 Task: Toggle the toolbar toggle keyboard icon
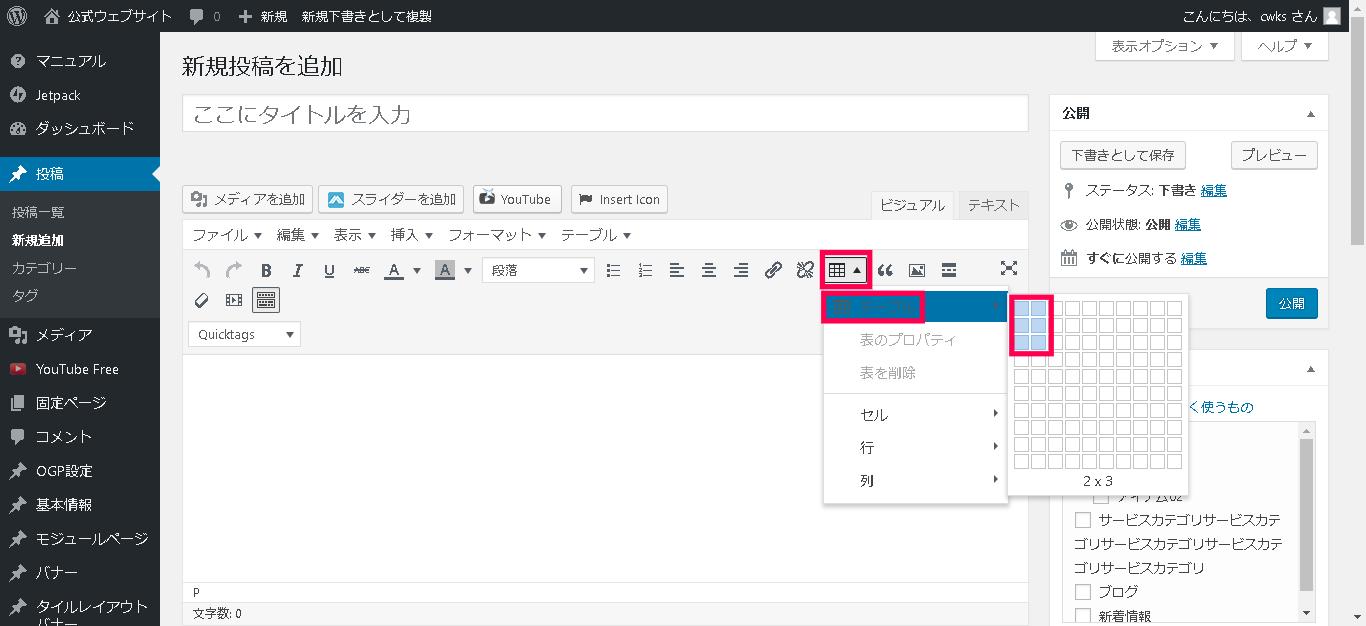click(265, 300)
